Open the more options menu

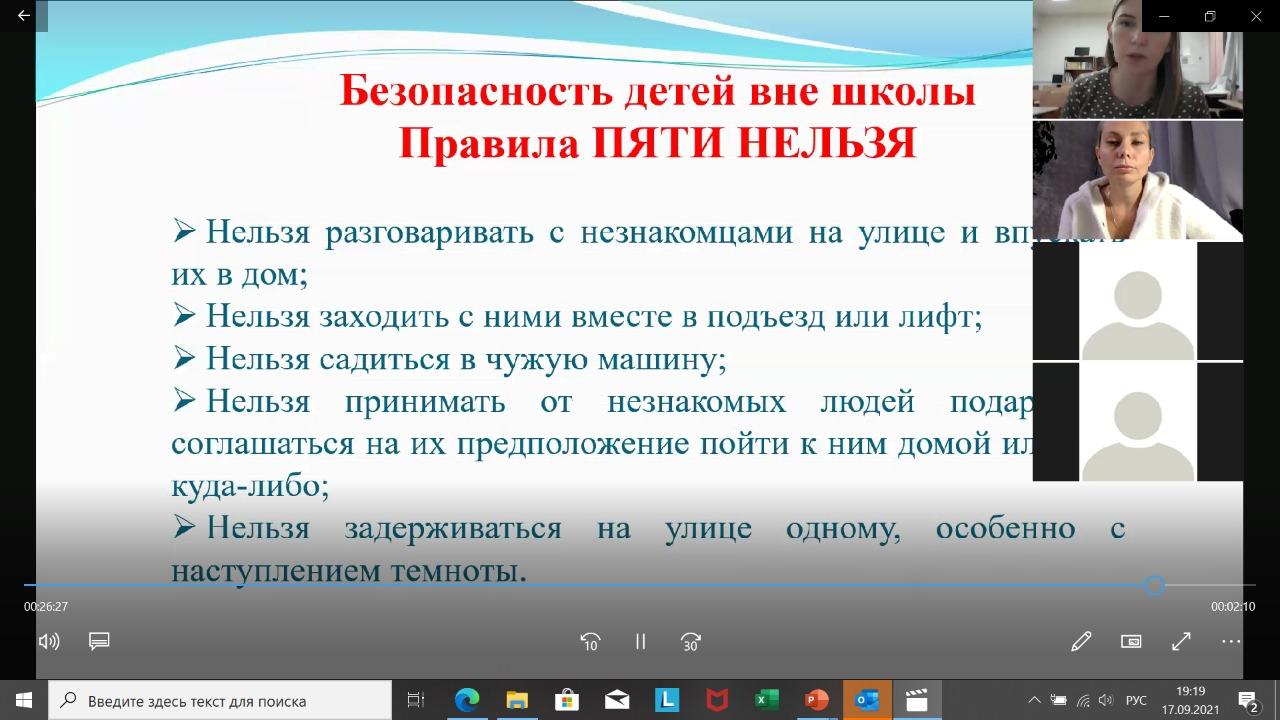coord(1231,642)
